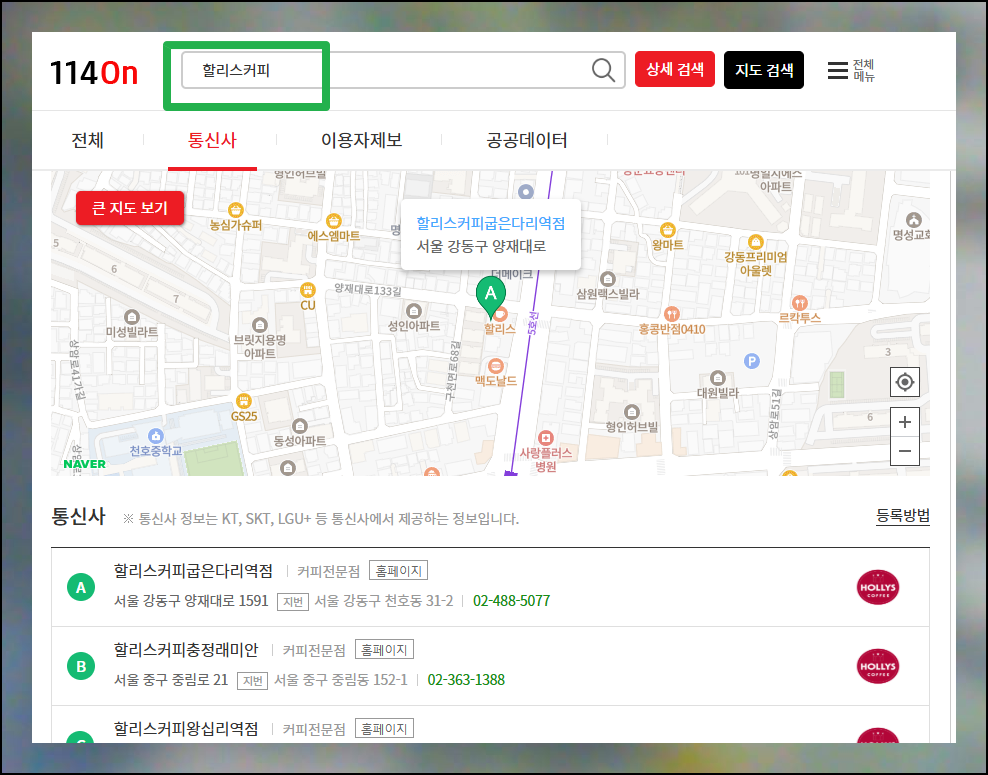Click the 맥도날드 map icon
This screenshot has width=988, height=775.
point(496,366)
